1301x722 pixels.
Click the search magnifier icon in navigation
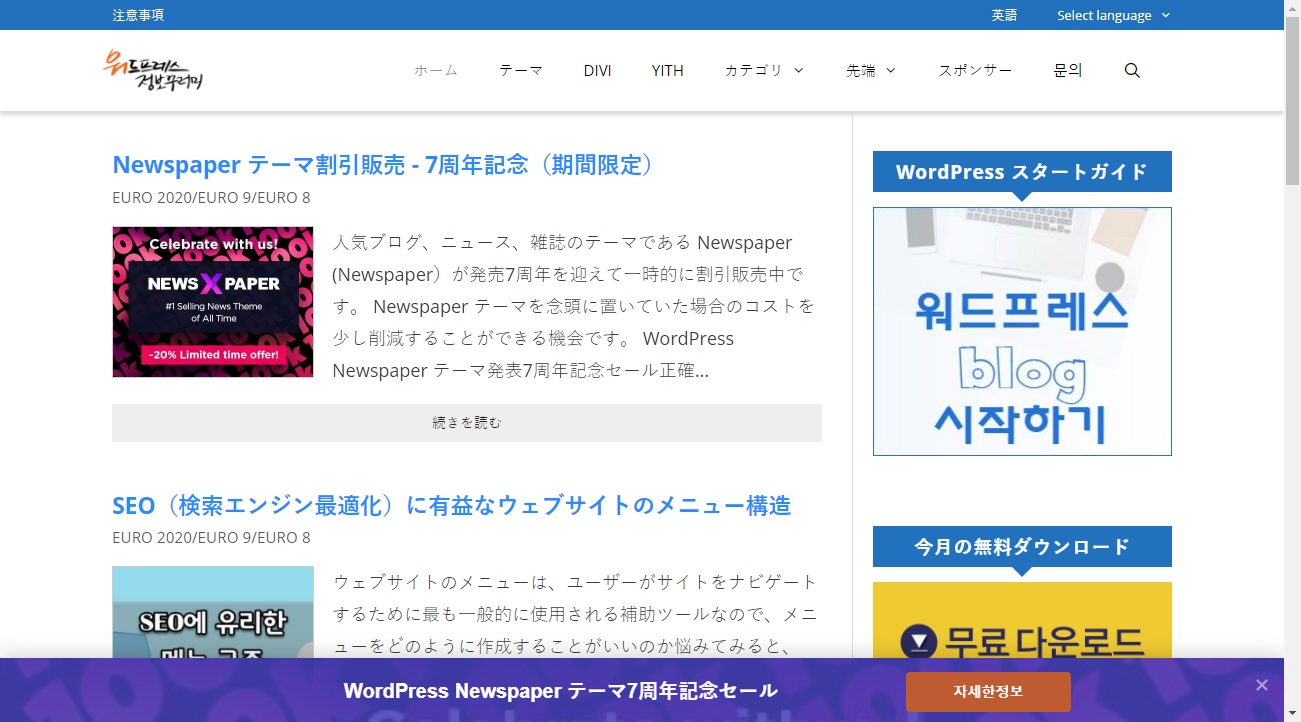[x=1132, y=71]
